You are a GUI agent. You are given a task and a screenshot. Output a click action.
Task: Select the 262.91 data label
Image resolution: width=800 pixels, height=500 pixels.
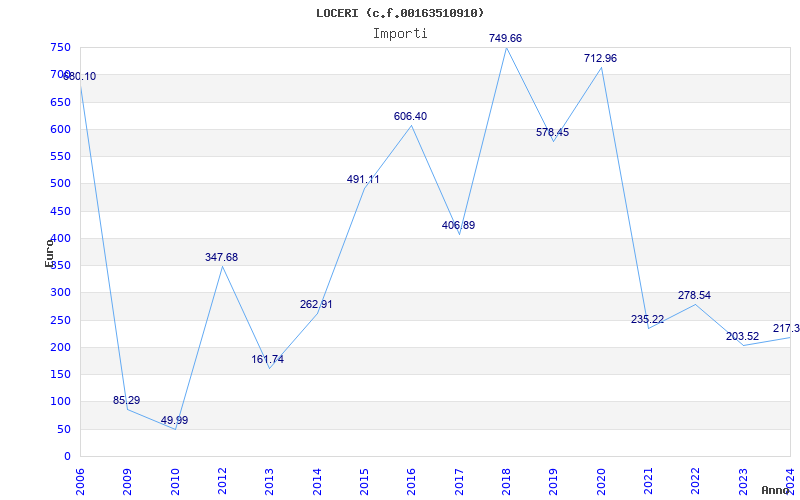316,305
